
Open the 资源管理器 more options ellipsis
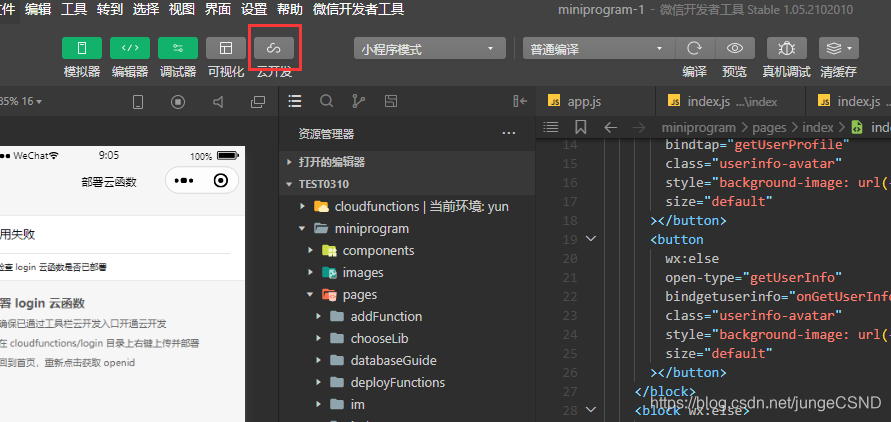coord(509,134)
